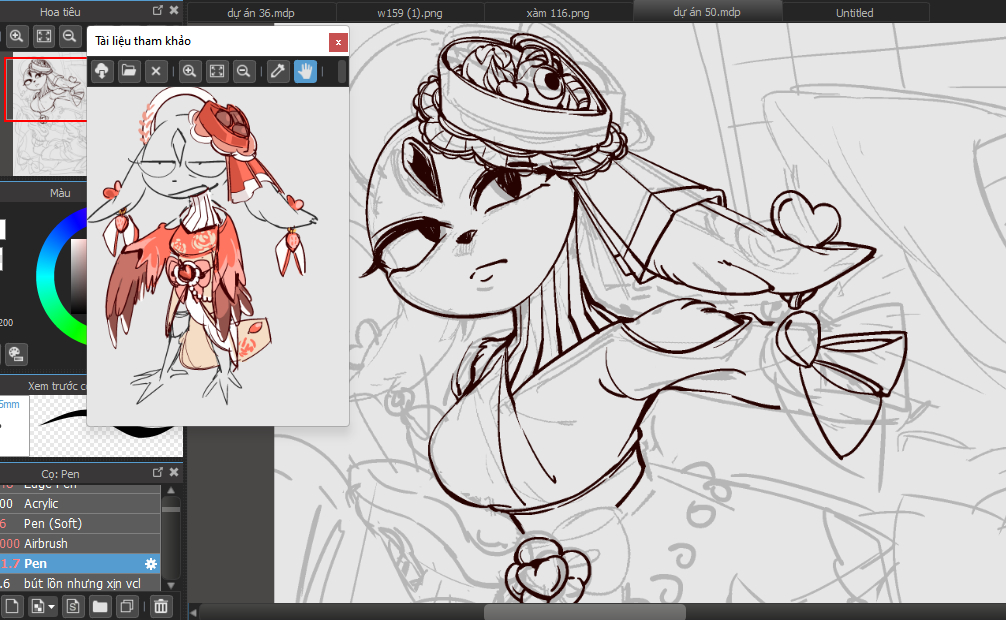Screen dimensions: 1006x620
Task: Select the Airbrush brush from the list
Action: pos(46,543)
